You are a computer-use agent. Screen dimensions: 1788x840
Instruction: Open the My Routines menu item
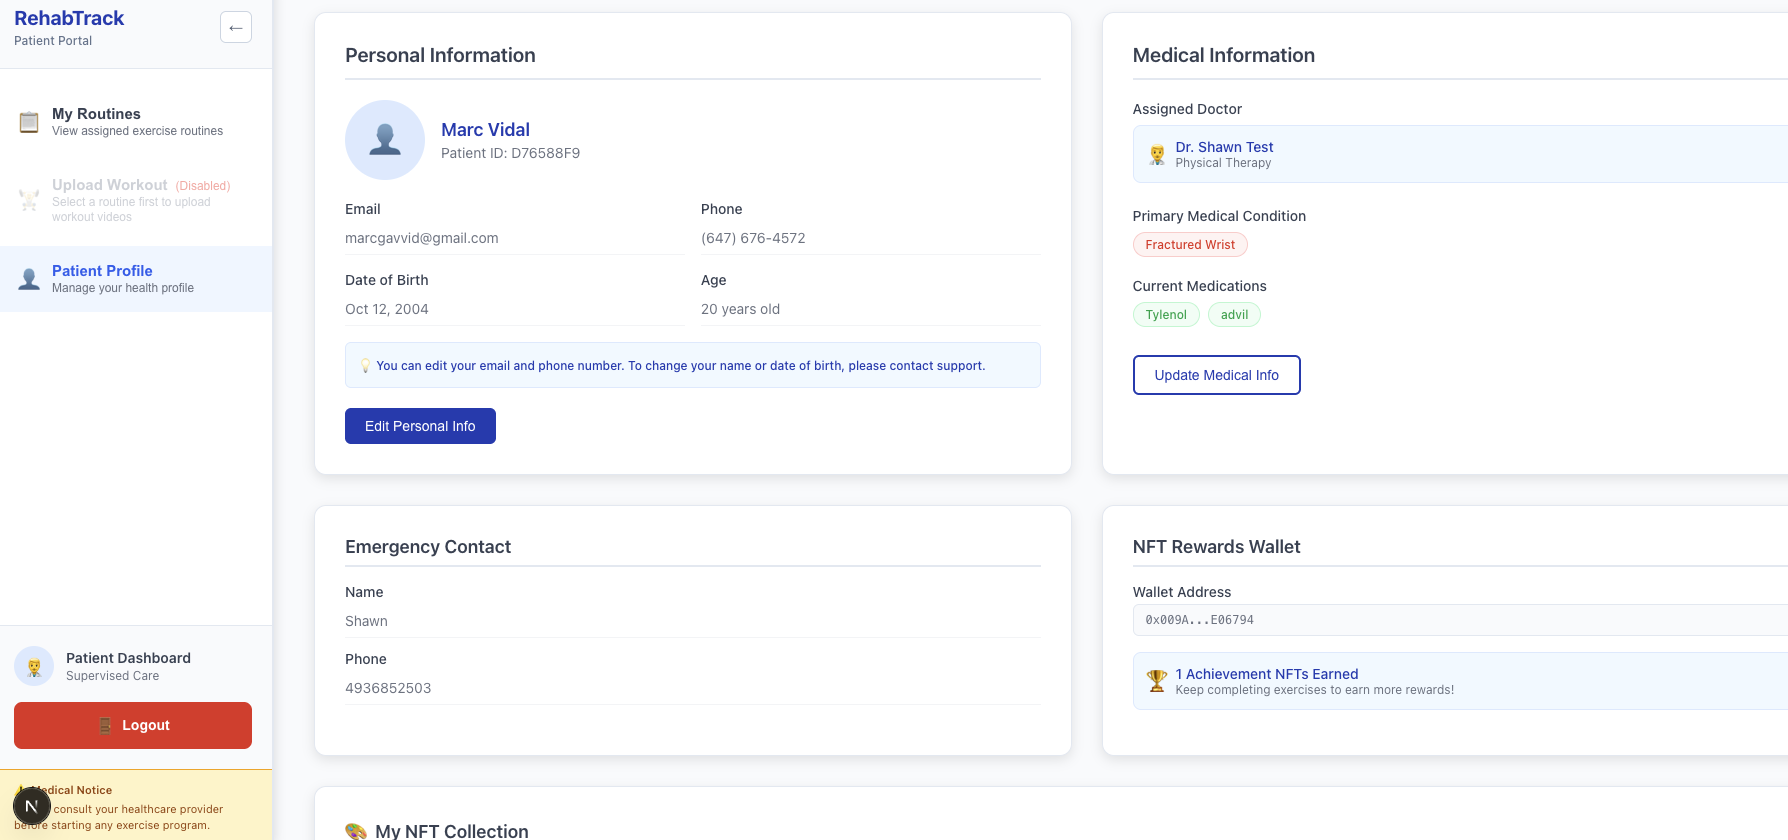pos(137,121)
